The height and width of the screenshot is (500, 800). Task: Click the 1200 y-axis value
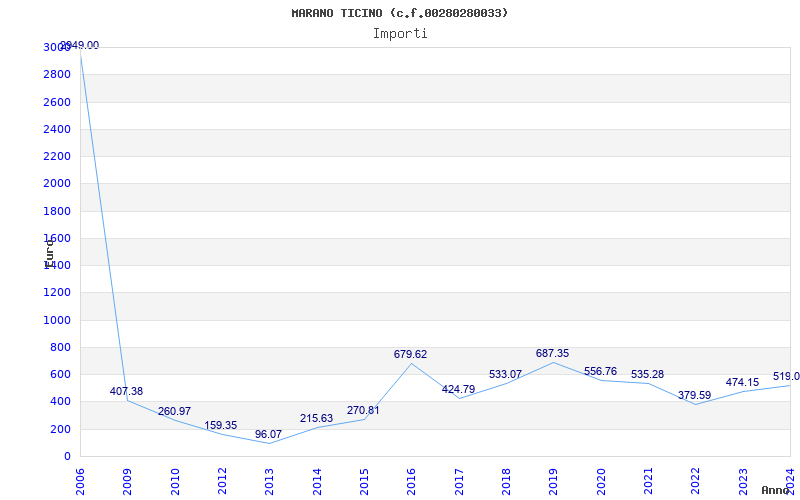57,293
